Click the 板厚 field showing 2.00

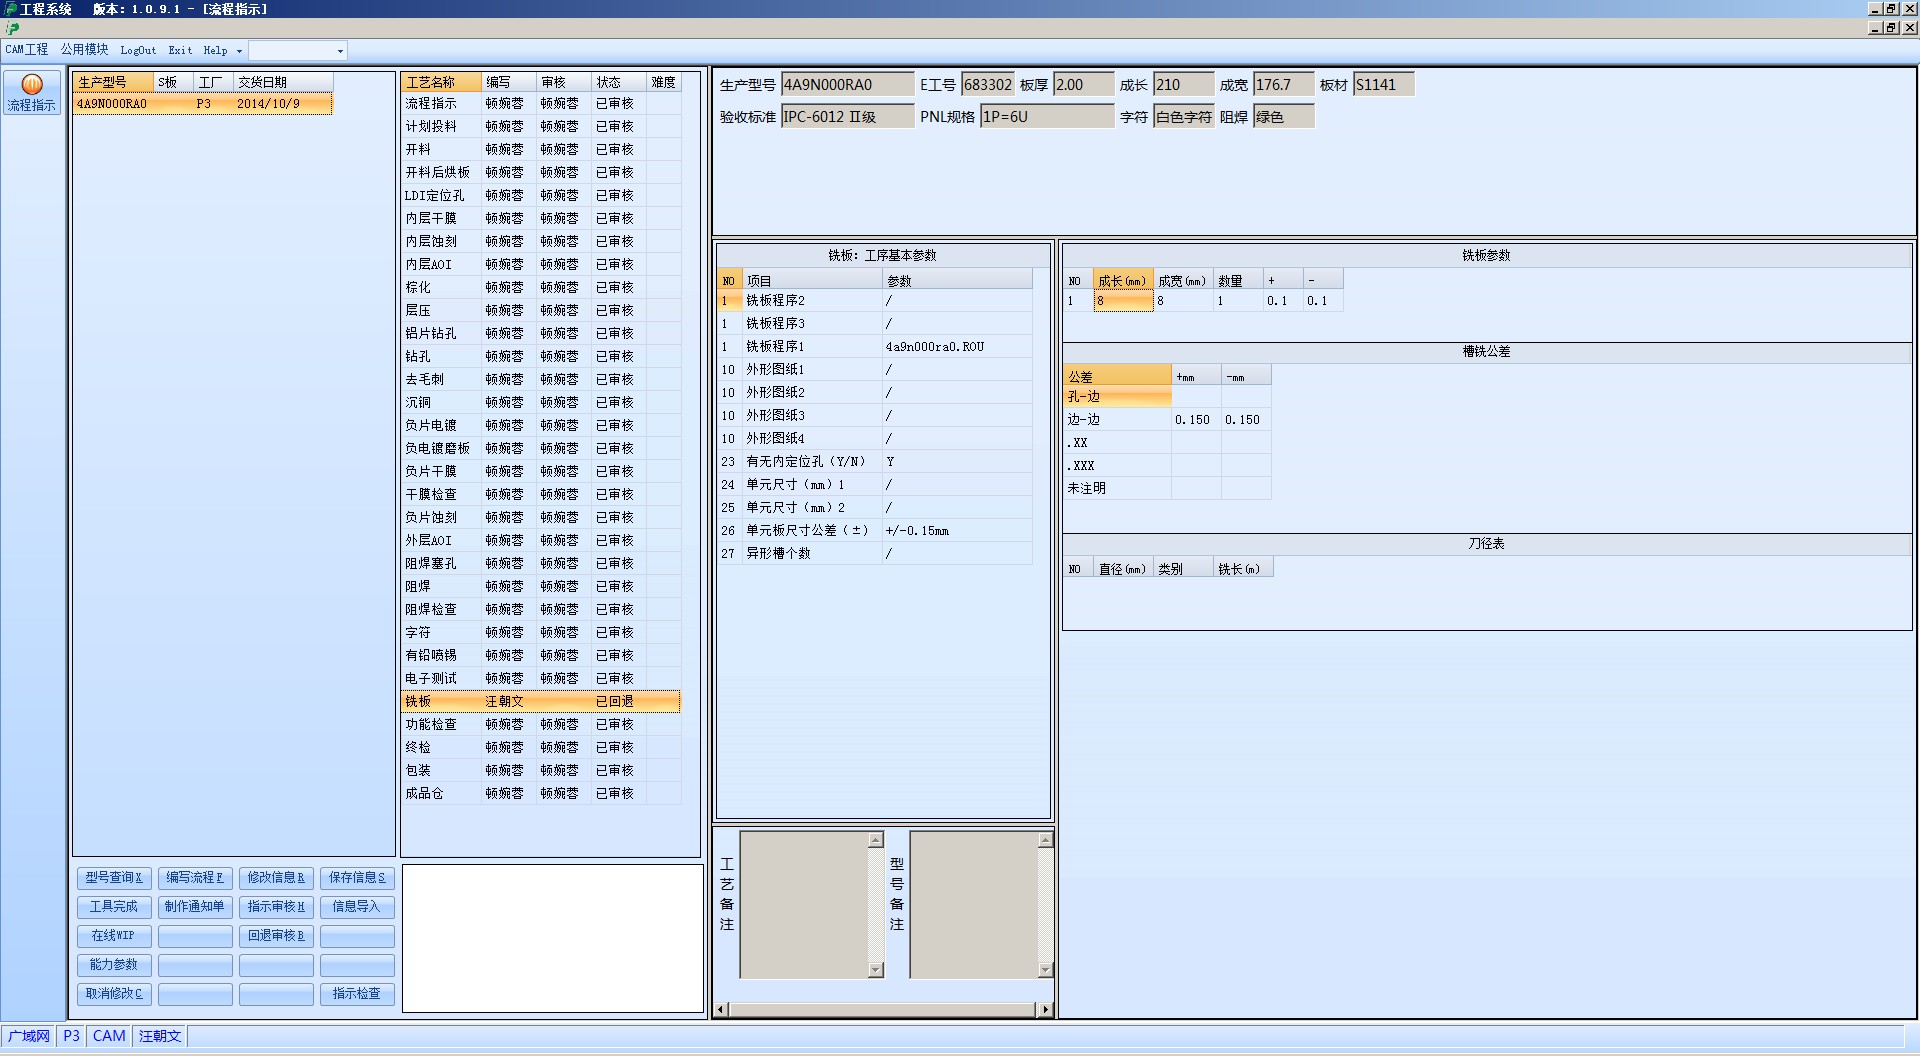(x=1083, y=85)
